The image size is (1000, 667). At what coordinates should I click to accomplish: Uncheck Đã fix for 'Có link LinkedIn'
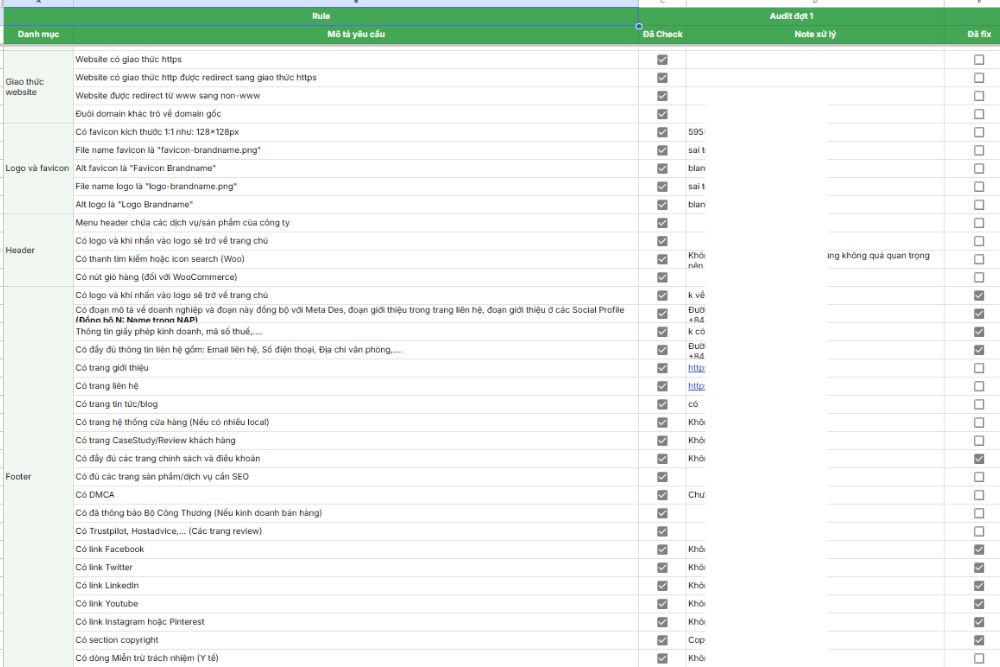pyautogui.click(x=979, y=586)
